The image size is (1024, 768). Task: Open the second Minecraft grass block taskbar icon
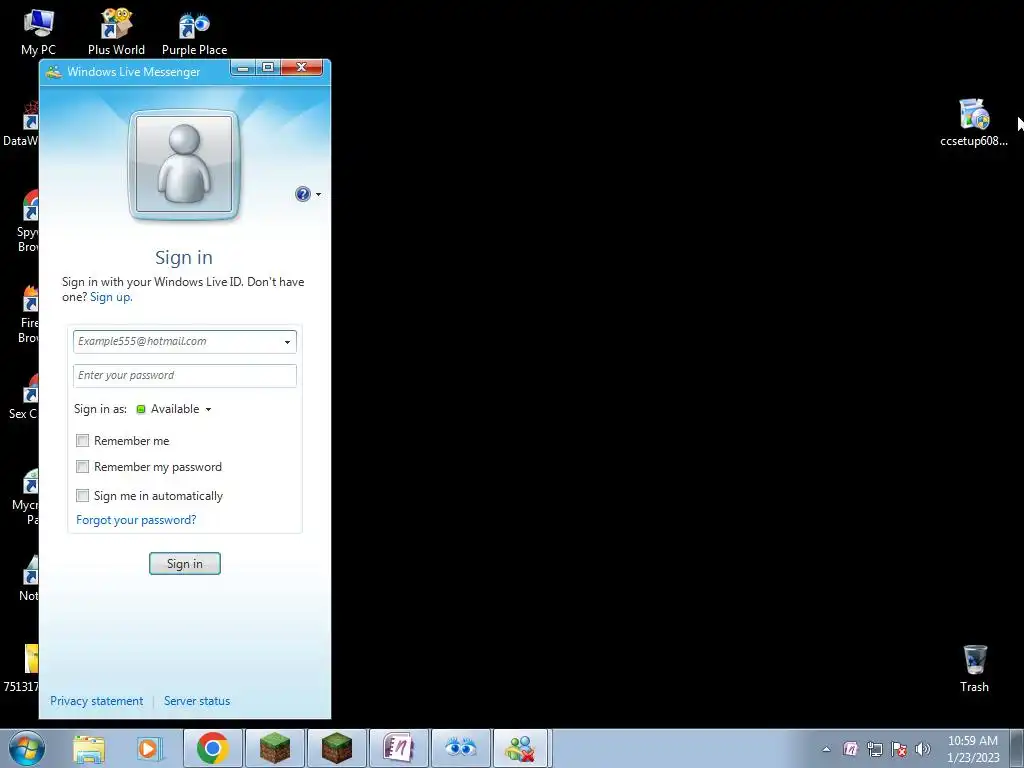pyautogui.click(x=336, y=748)
